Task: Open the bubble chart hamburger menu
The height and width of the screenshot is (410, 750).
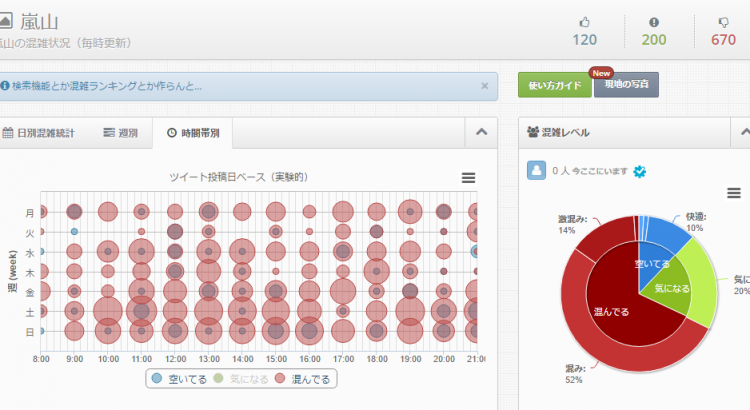Action: point(468,178)
